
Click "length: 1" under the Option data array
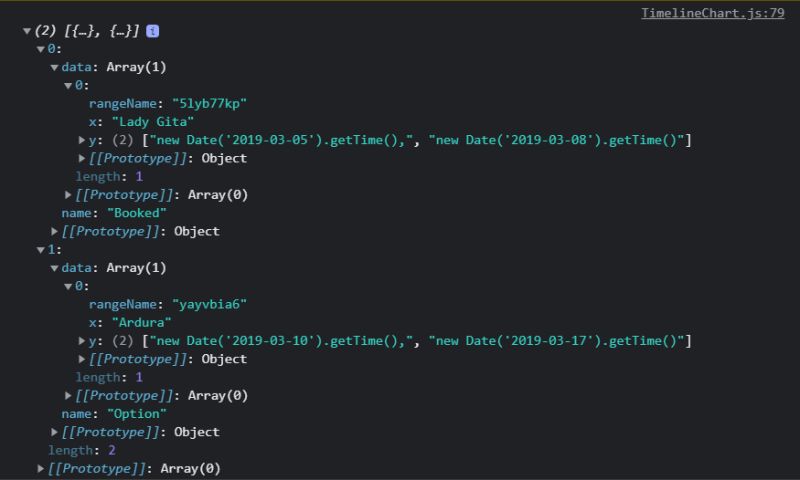coord(109,377)
